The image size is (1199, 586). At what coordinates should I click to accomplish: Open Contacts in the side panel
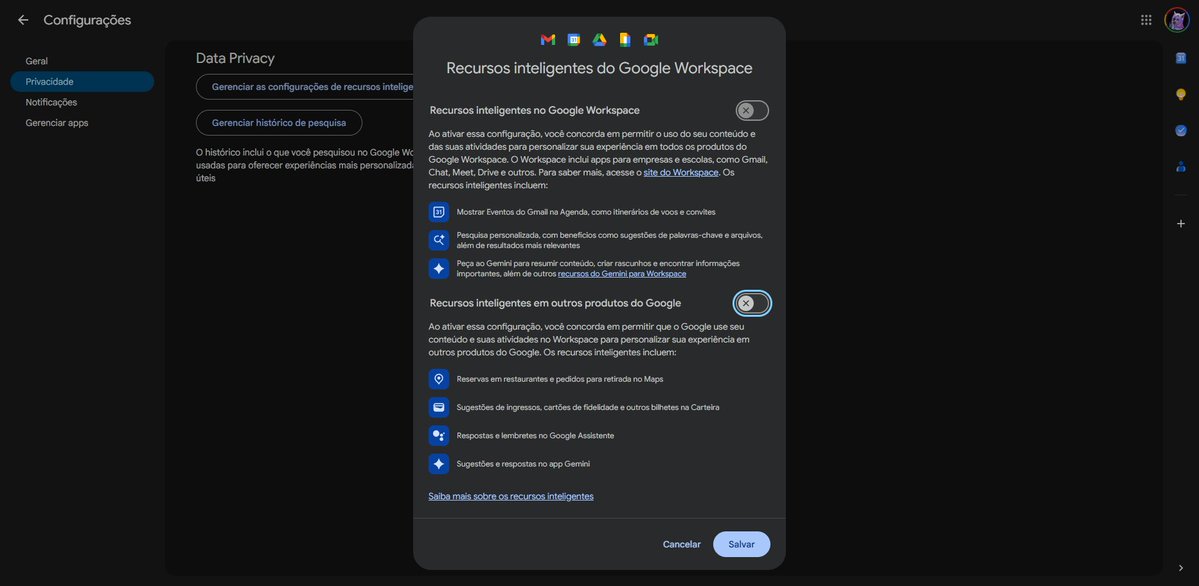click(1181, 167)
